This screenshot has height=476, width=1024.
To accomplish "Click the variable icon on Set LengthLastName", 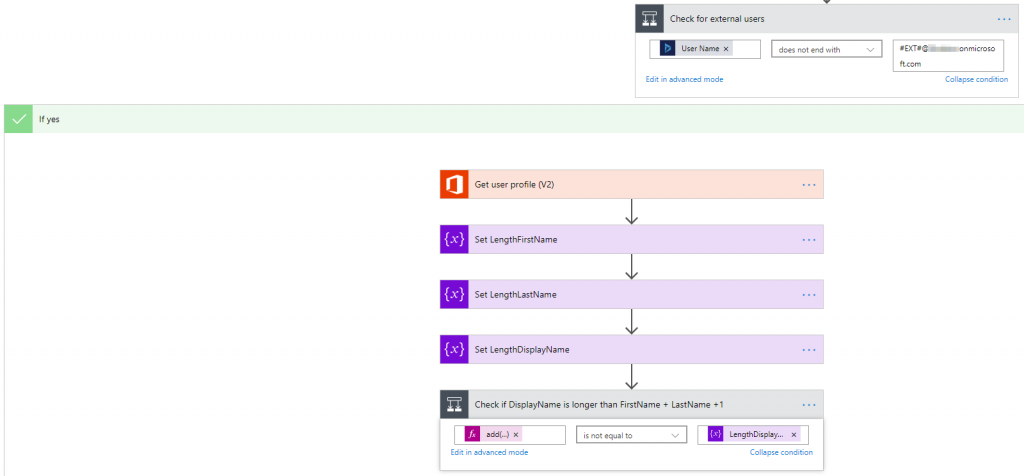I will pos(454,294).
